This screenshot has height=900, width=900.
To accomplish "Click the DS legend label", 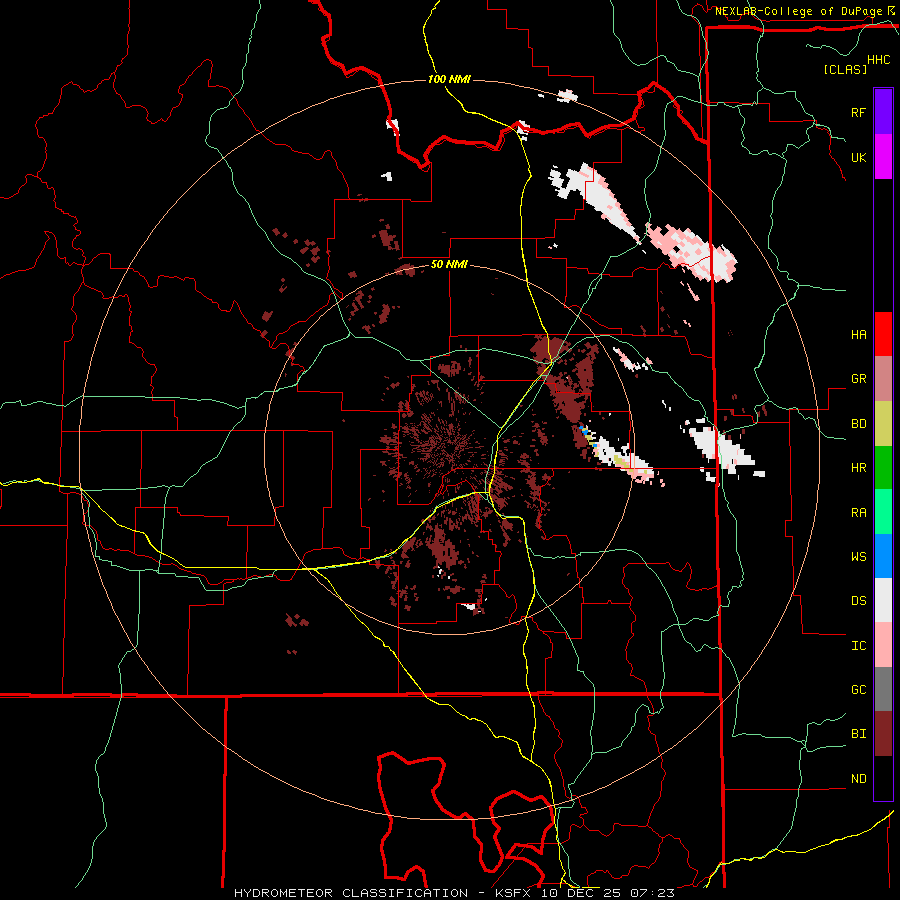I will click(858, 600).
